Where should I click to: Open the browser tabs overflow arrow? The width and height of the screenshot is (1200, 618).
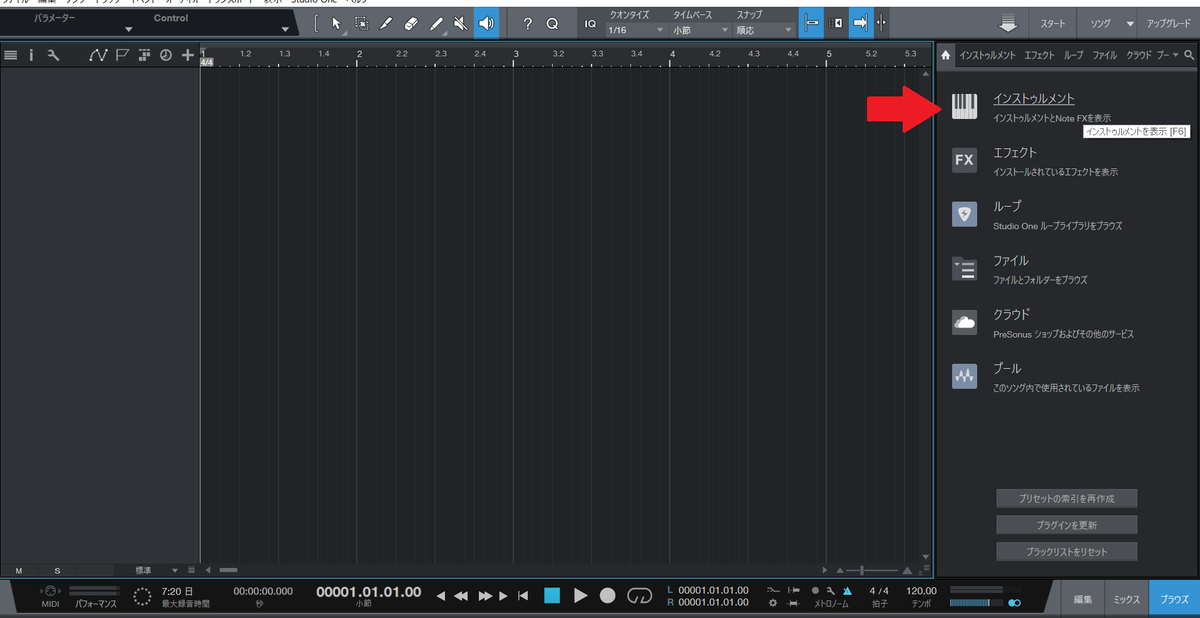[1176, 55]
